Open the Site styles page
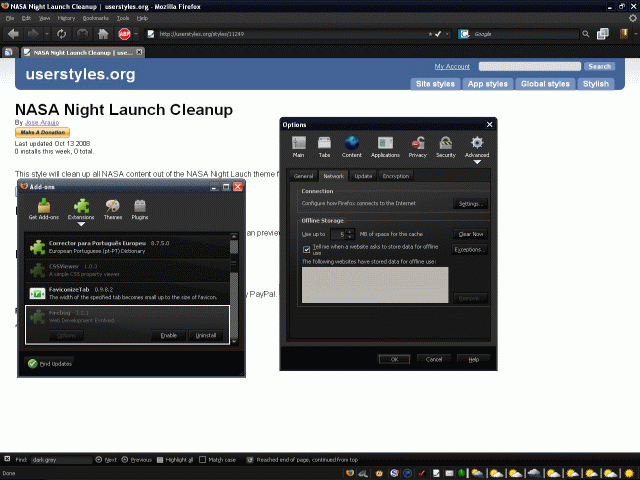Viewport: 640px width, 480px height. [x=435, y=84]
